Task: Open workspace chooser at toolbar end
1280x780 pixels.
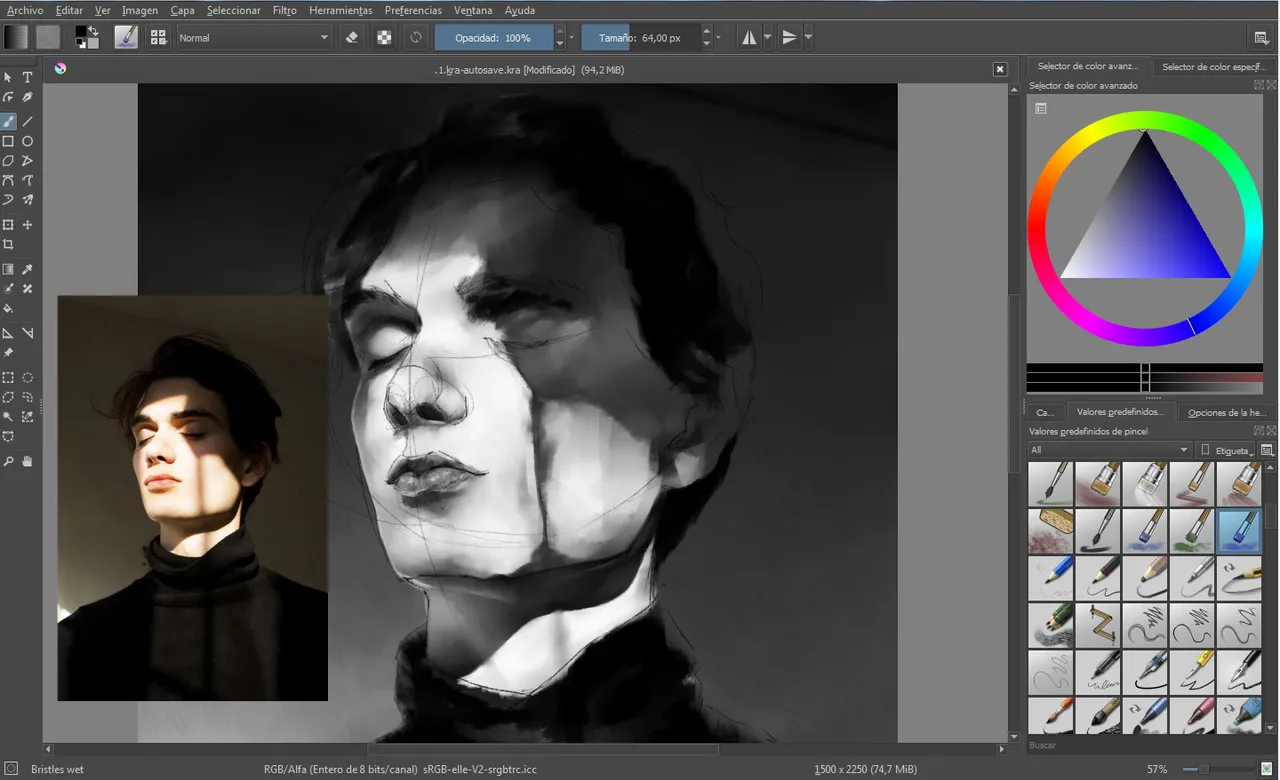Action: pos(1261,38)
